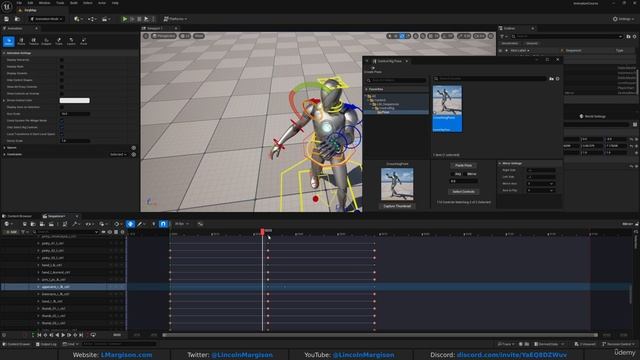The image size is (640, 360).
Task: Toggle the Only Select Rig Controls checkbox
Action: (62, 127)
